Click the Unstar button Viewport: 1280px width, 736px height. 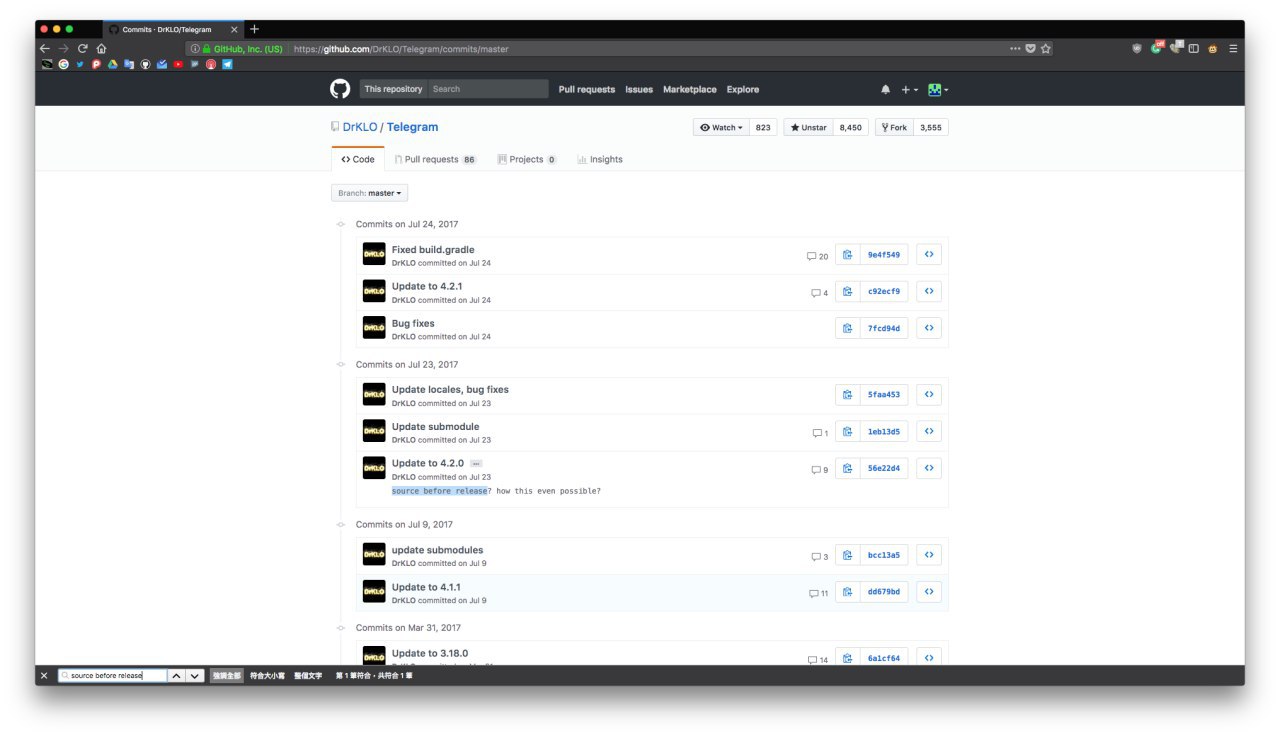tap(808, 127)
